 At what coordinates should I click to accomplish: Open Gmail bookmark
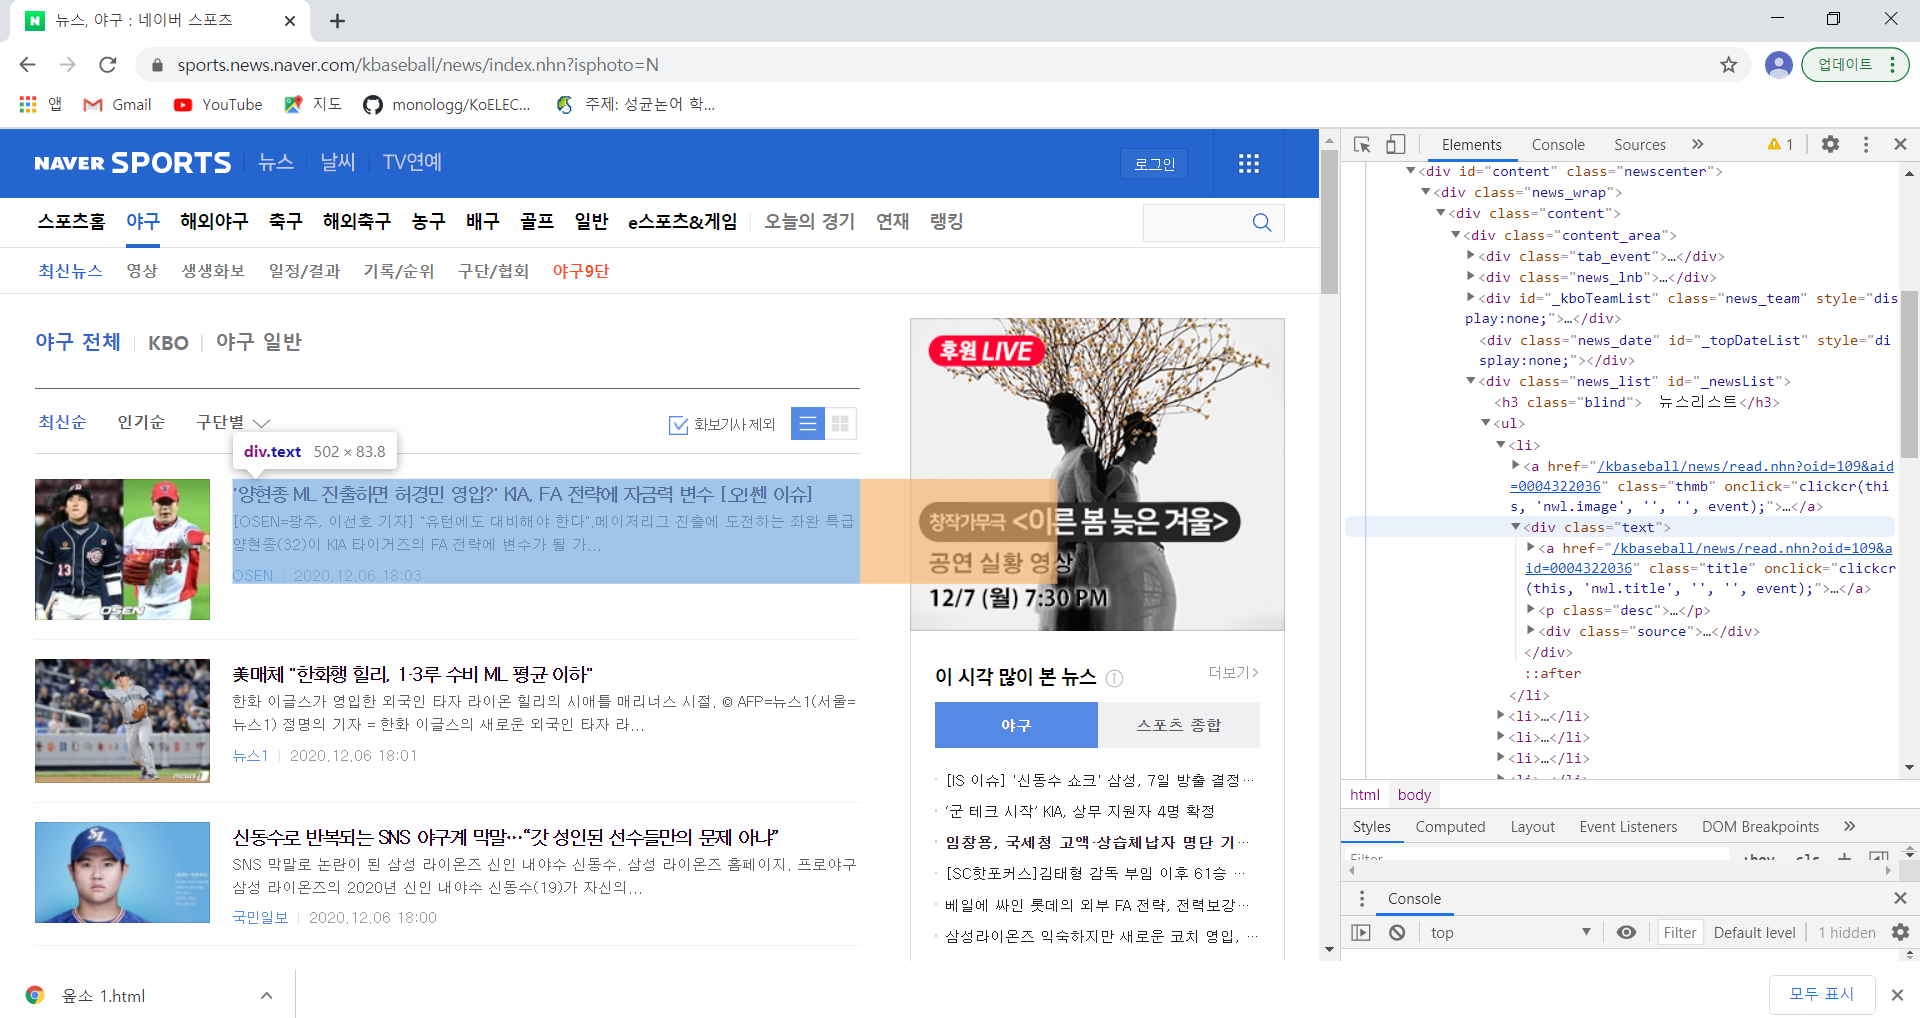point(118,104)
